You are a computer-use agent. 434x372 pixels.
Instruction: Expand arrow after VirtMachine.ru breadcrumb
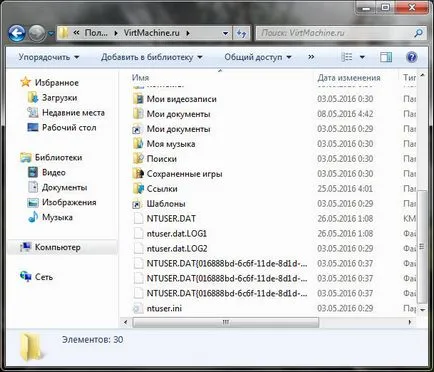coord(188,33)
